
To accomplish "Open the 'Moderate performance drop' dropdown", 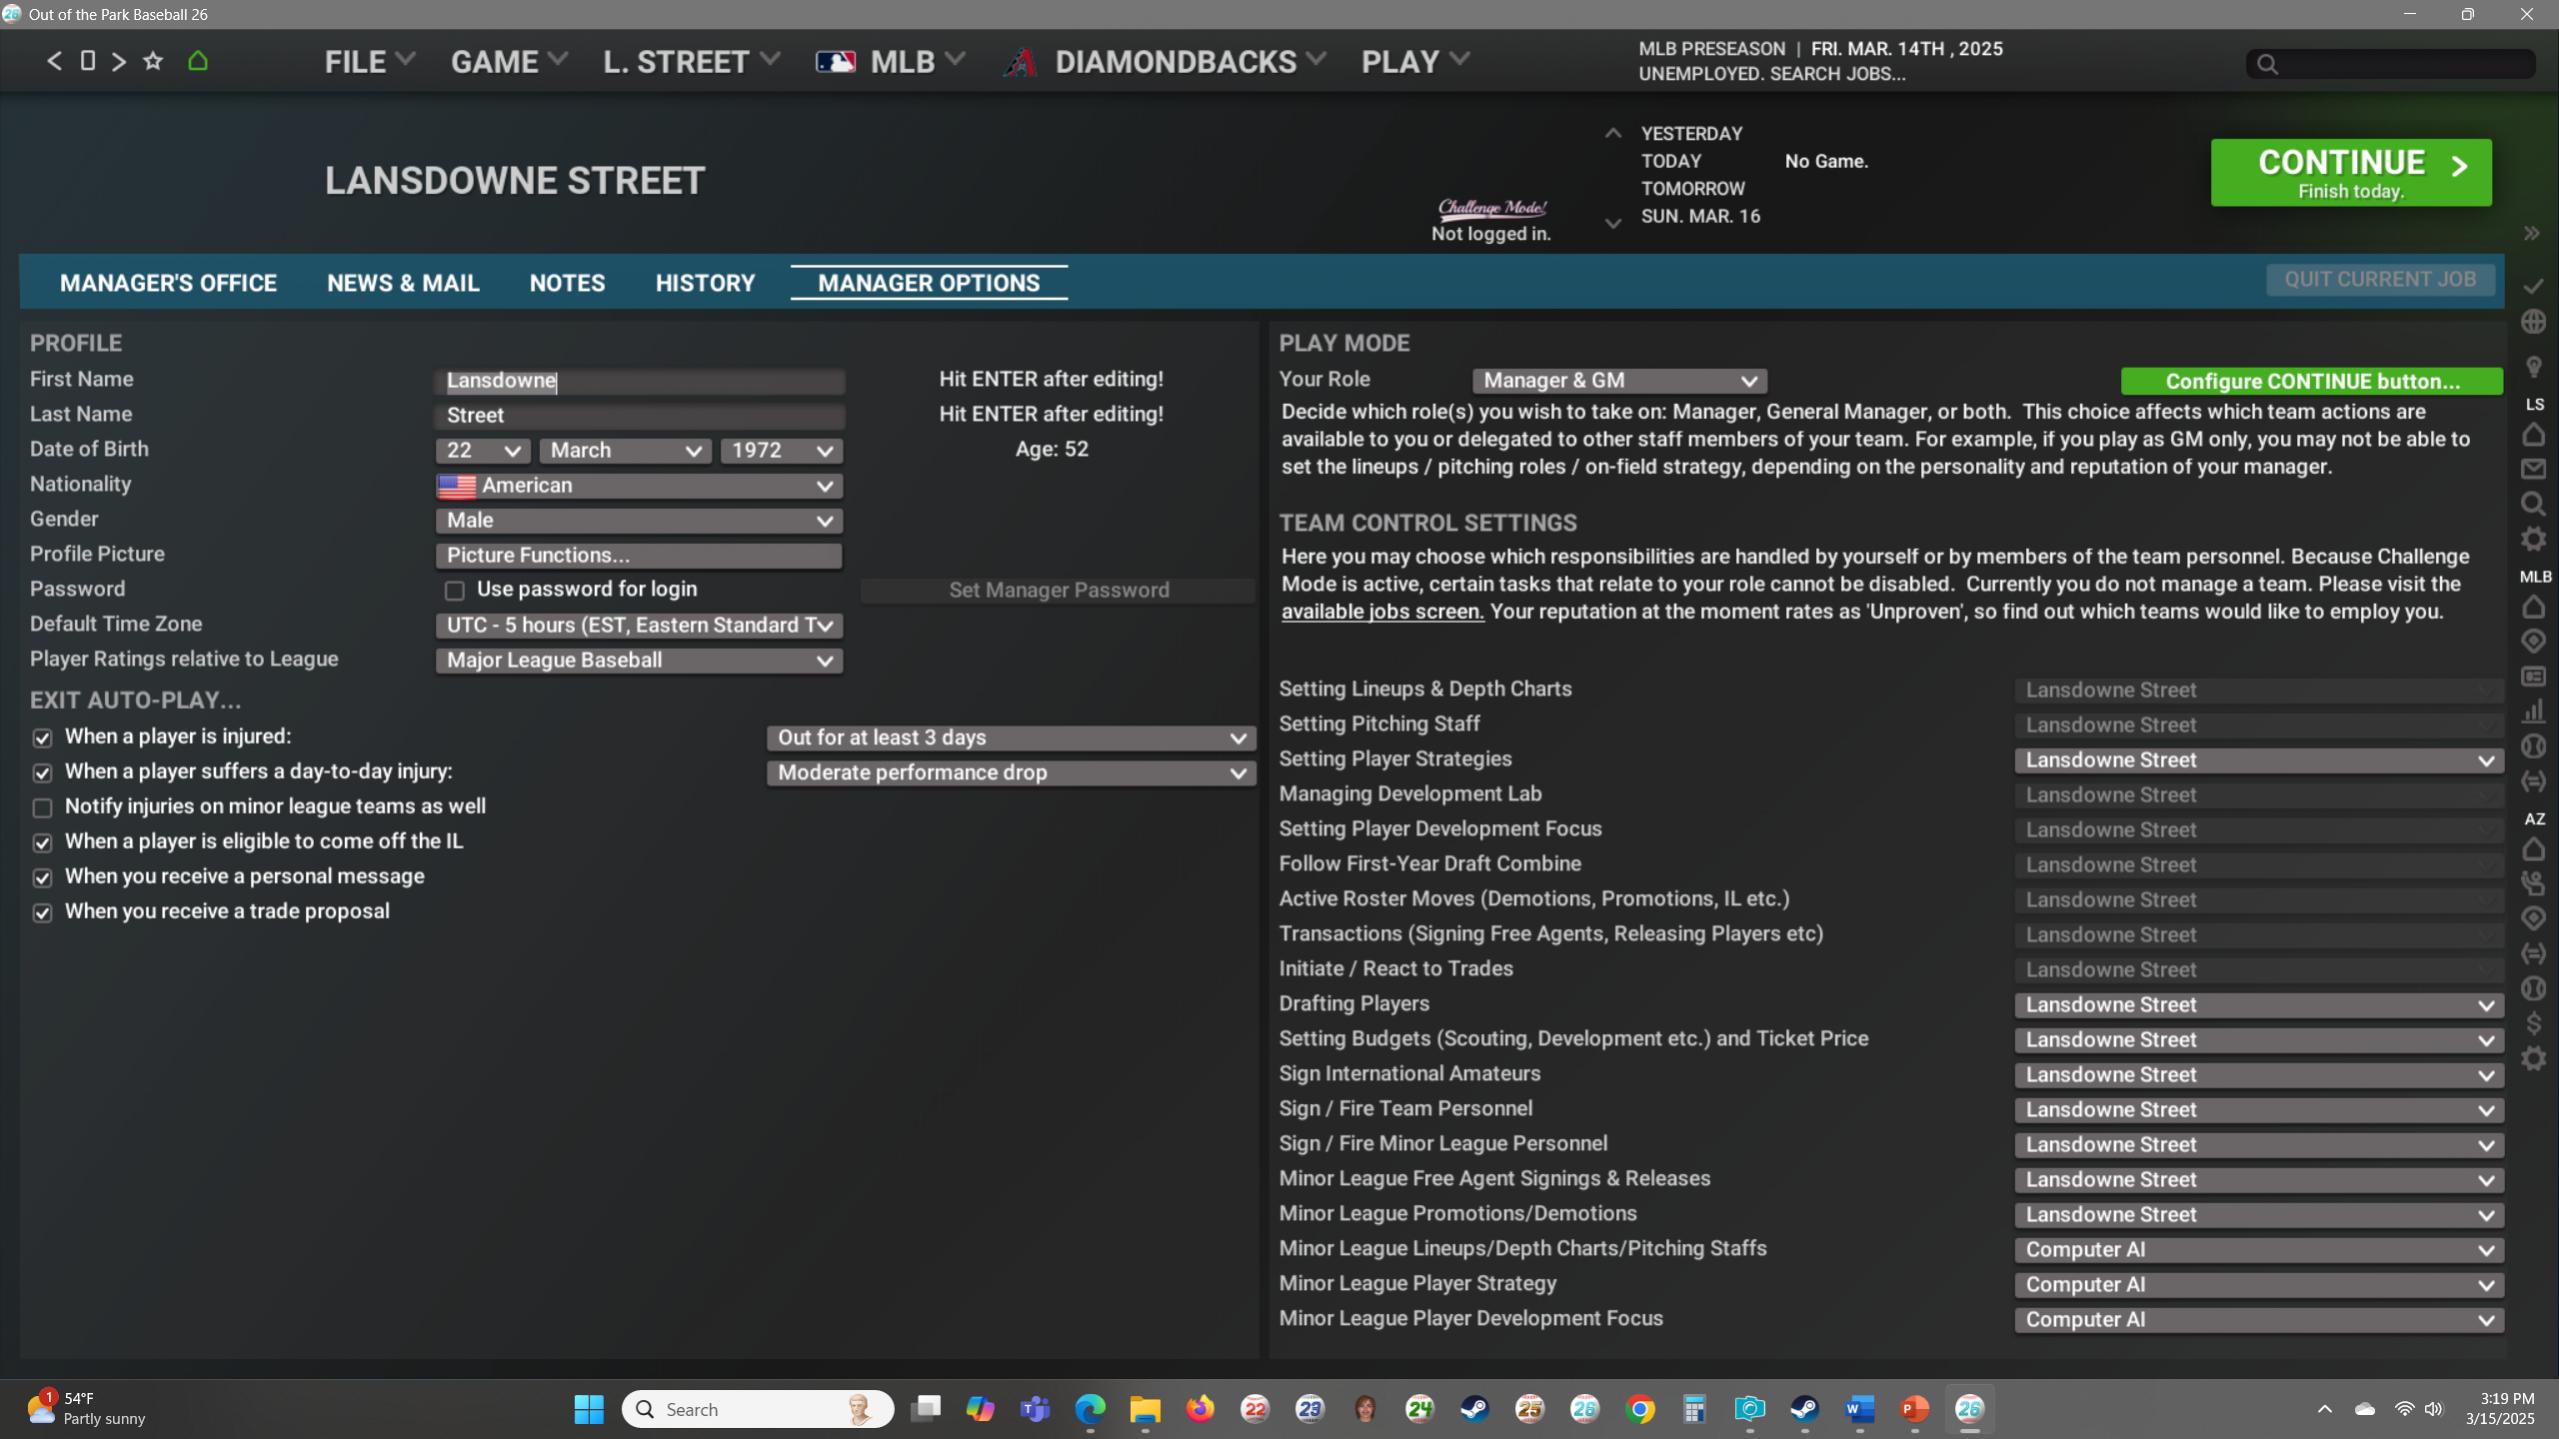I will click(1011, 773).
